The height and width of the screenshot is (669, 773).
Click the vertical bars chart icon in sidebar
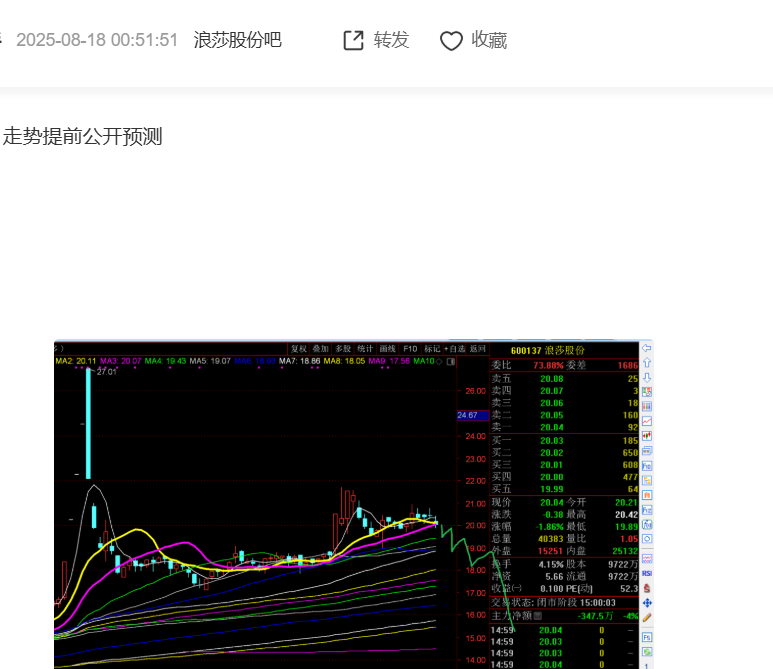click(647, 406)
